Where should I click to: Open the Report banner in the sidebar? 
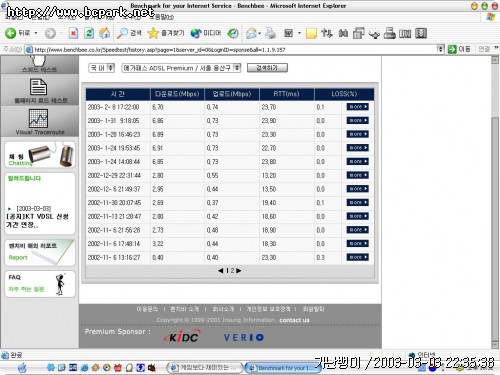pyautogui.click(x=40, y=252)
